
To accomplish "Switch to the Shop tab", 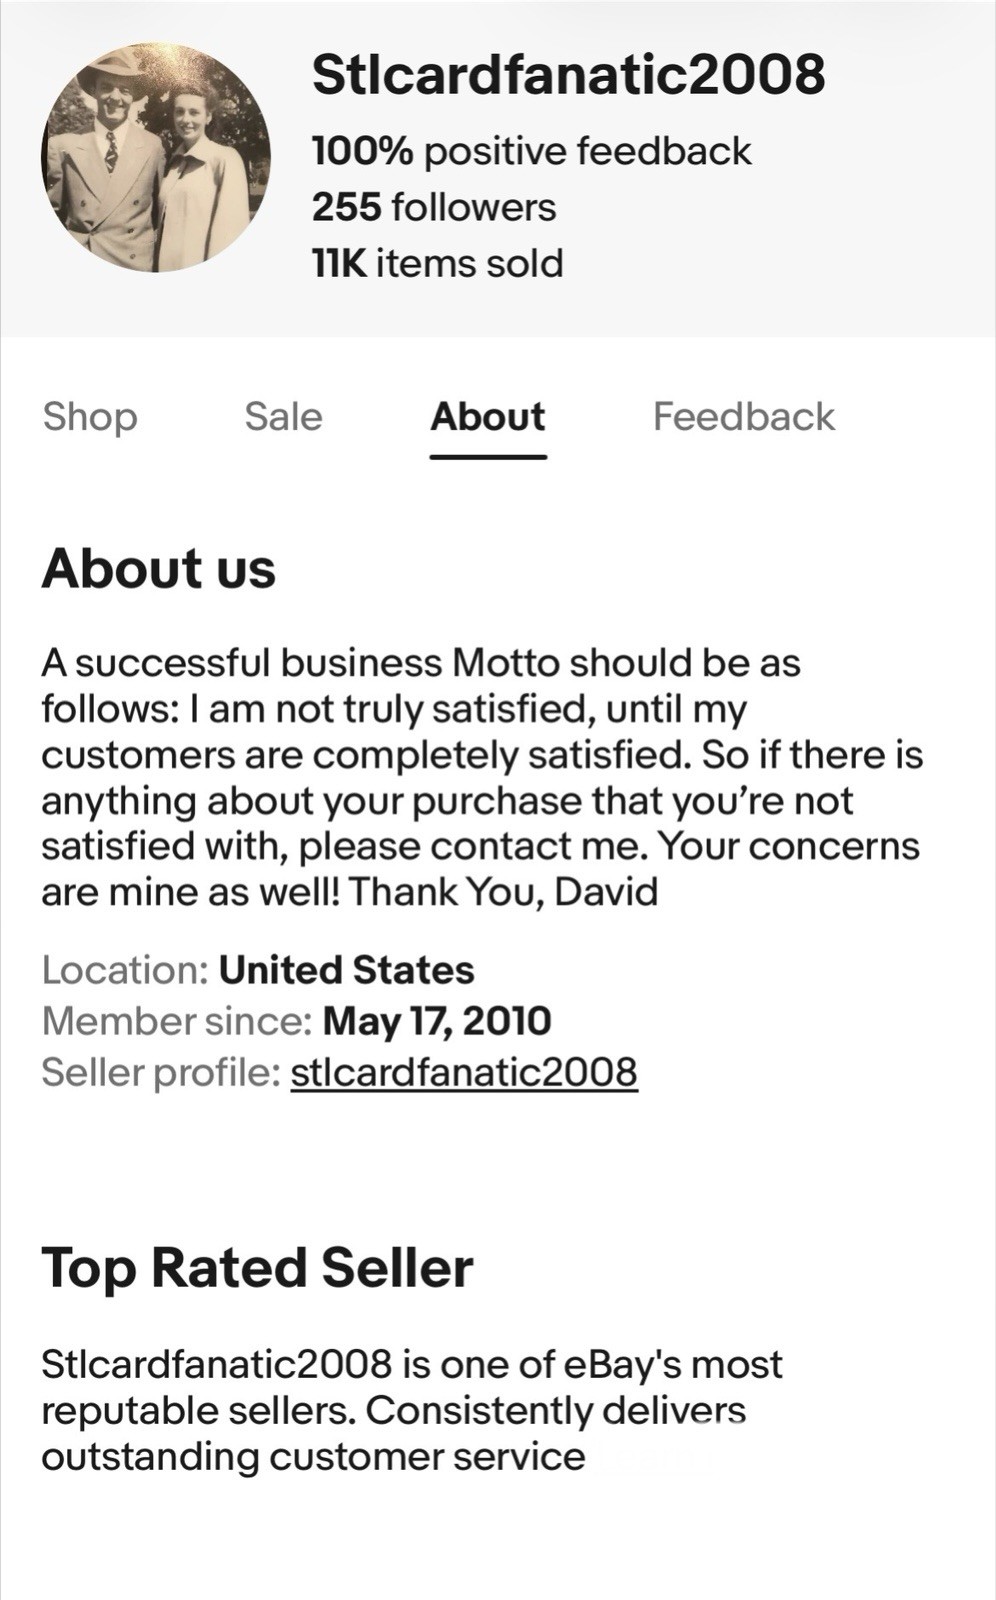I will click(x=90, y=417).
